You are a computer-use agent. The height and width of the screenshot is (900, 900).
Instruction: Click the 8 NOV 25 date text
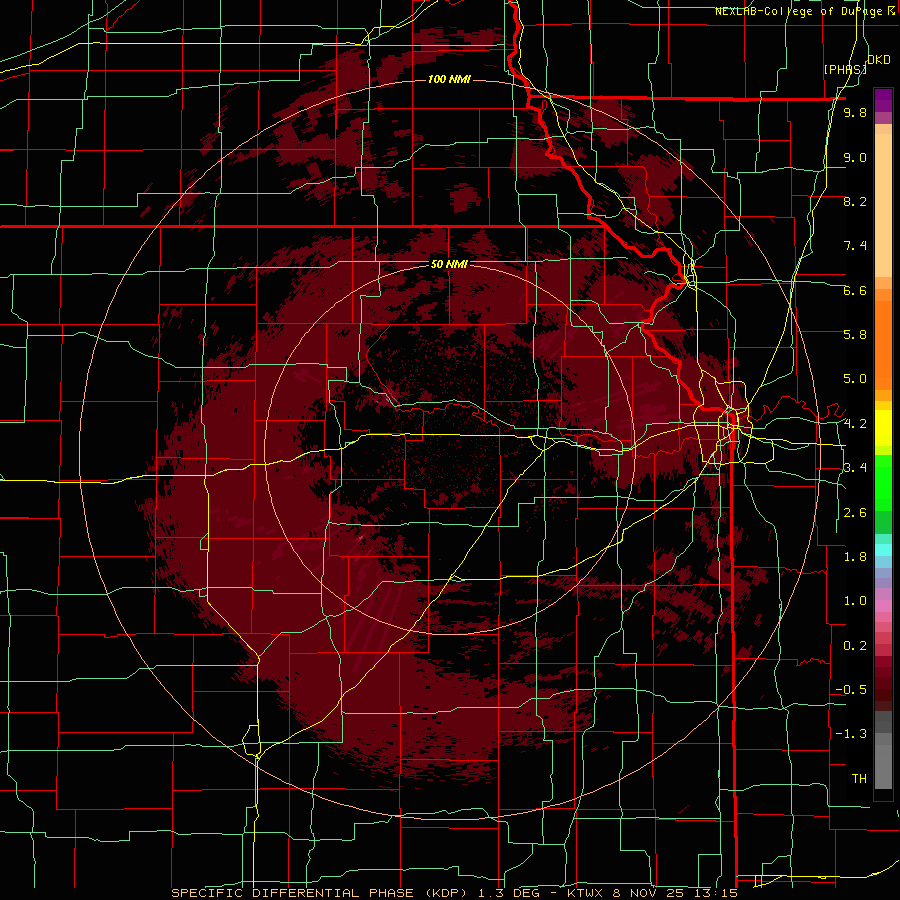648,893
